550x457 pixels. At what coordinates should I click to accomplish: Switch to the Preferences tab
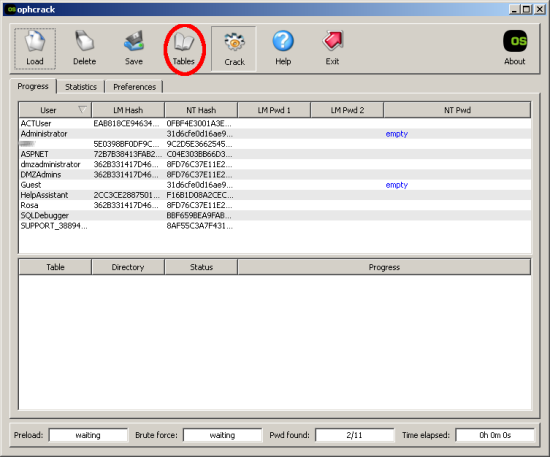tap(134, 87)
